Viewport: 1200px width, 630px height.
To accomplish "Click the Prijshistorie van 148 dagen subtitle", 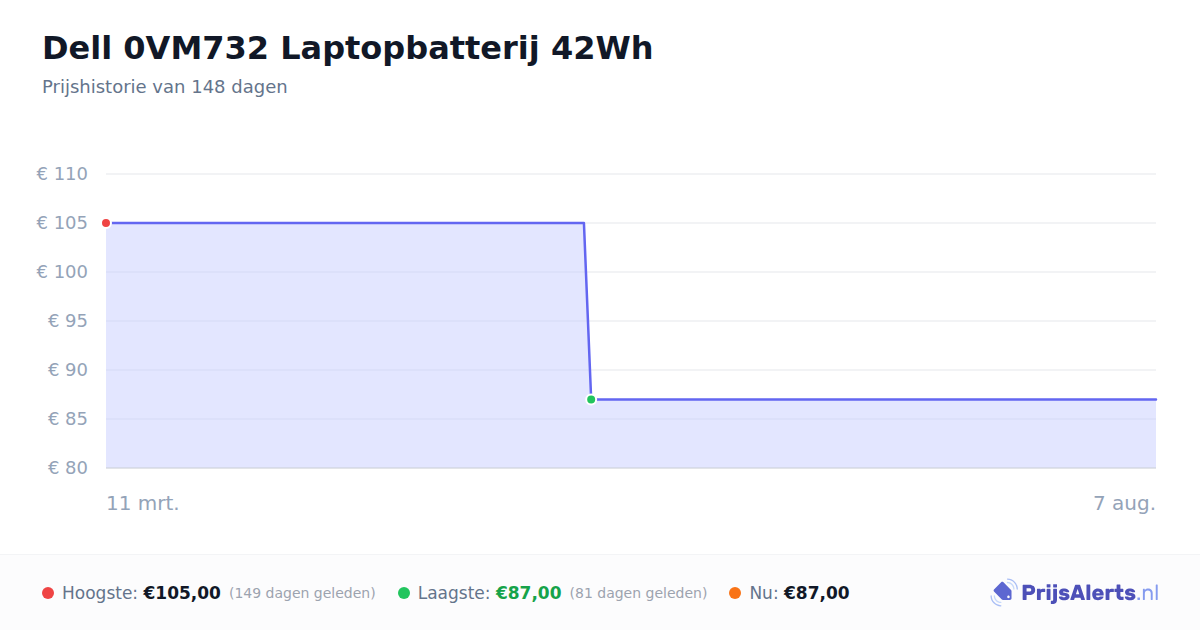I will coord(165,87).
